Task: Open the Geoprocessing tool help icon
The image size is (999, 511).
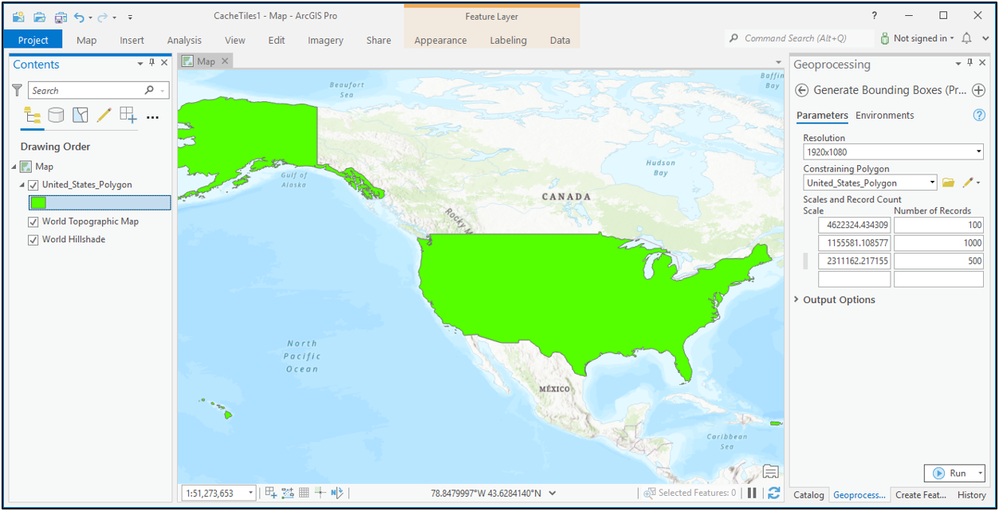Action: [x=979, y=115]
